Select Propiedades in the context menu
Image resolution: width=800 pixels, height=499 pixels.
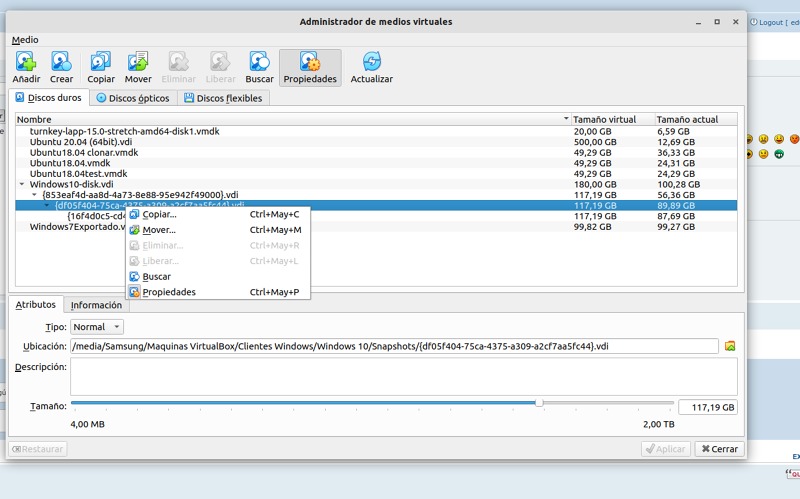coord(168,292)
